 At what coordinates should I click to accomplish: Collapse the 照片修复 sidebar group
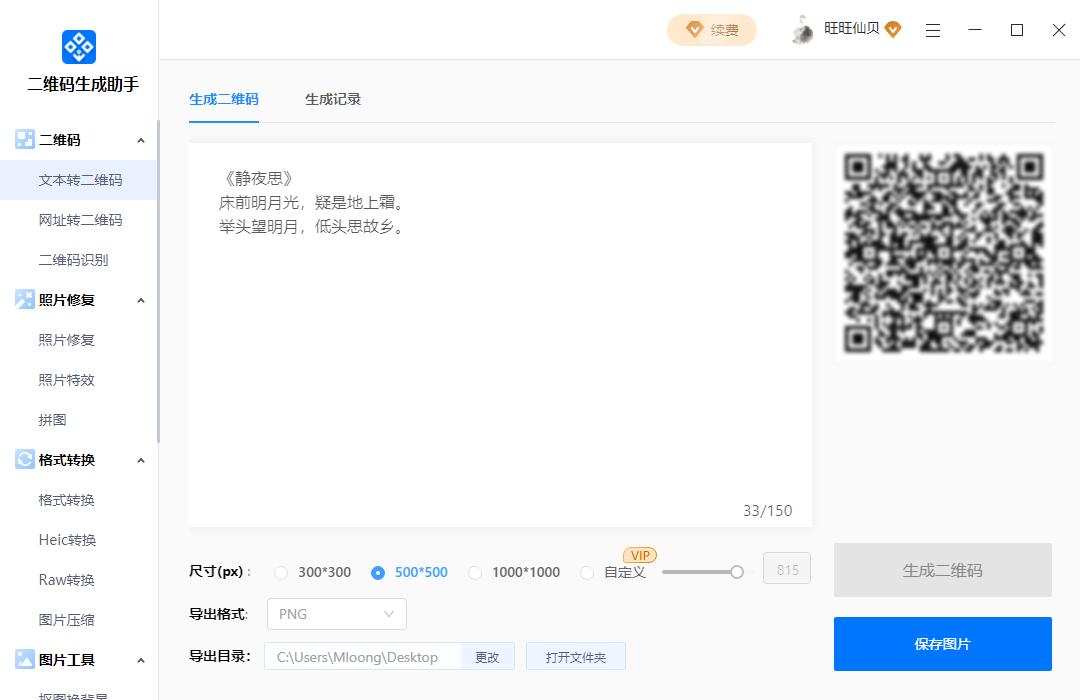click(x=141, y=300)
